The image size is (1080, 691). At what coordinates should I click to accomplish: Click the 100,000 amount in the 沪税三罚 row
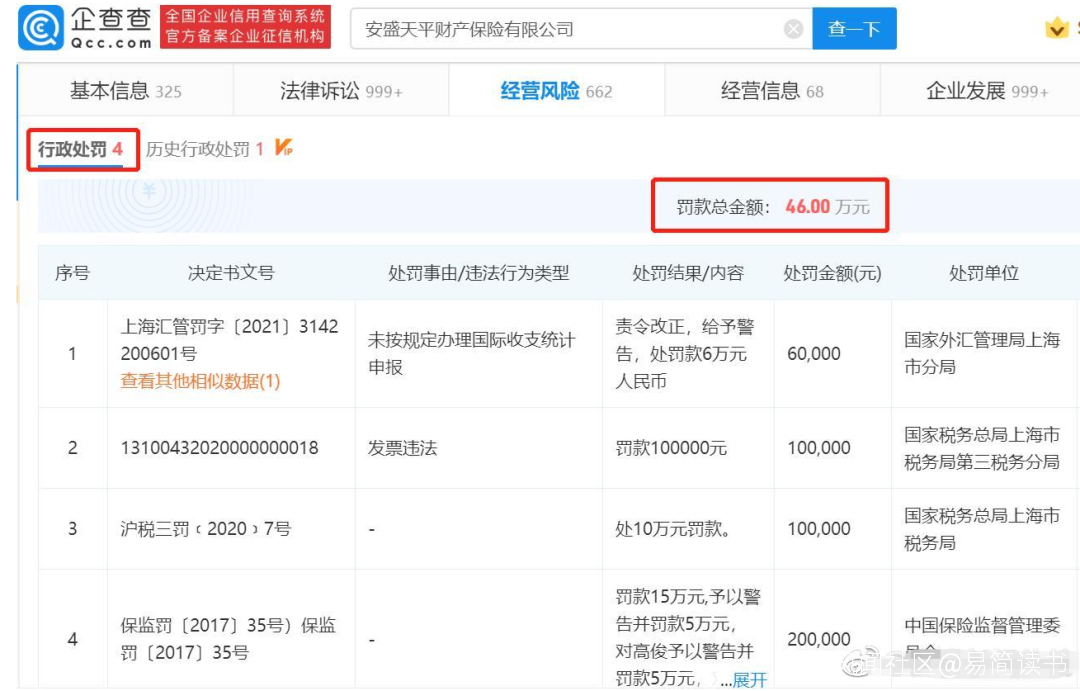[x=818, y=528]
